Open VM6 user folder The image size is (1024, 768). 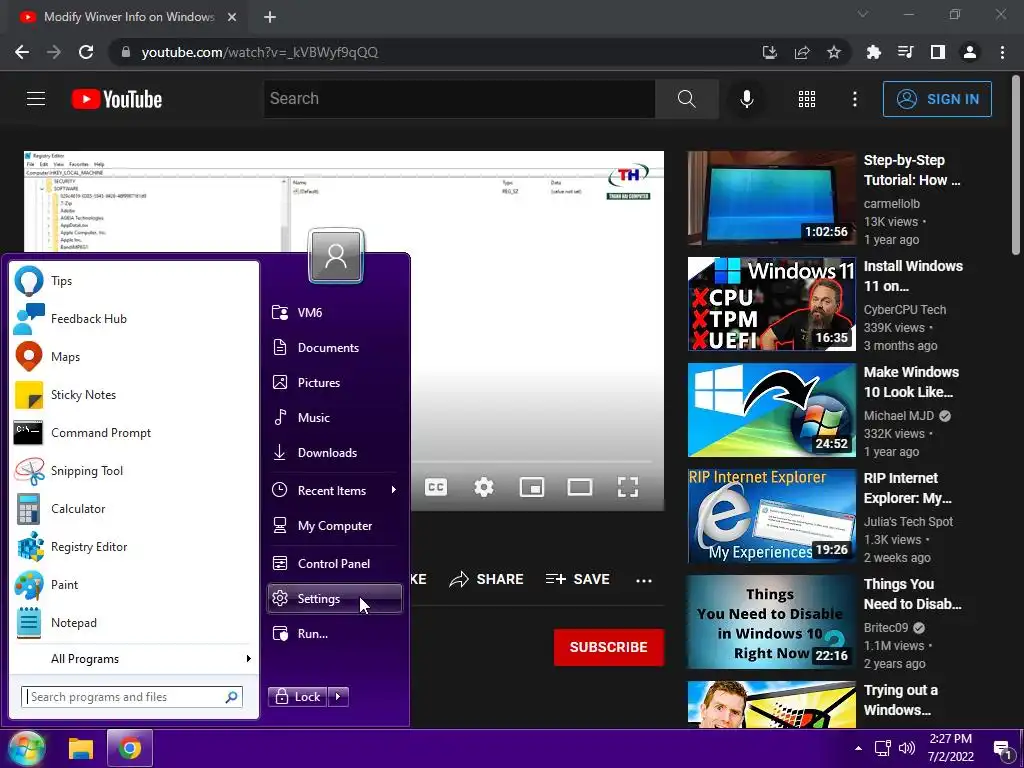(334, 312)
